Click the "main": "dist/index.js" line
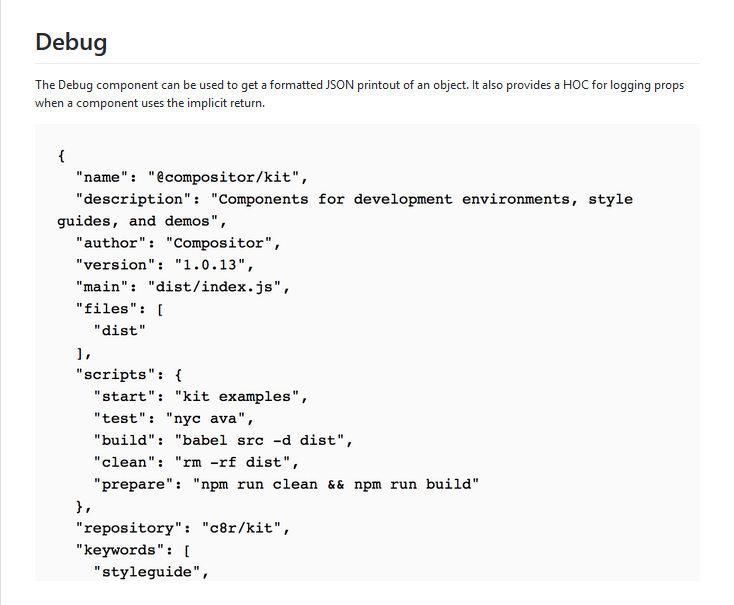This screenshot has width=734, height=605. 183,287
